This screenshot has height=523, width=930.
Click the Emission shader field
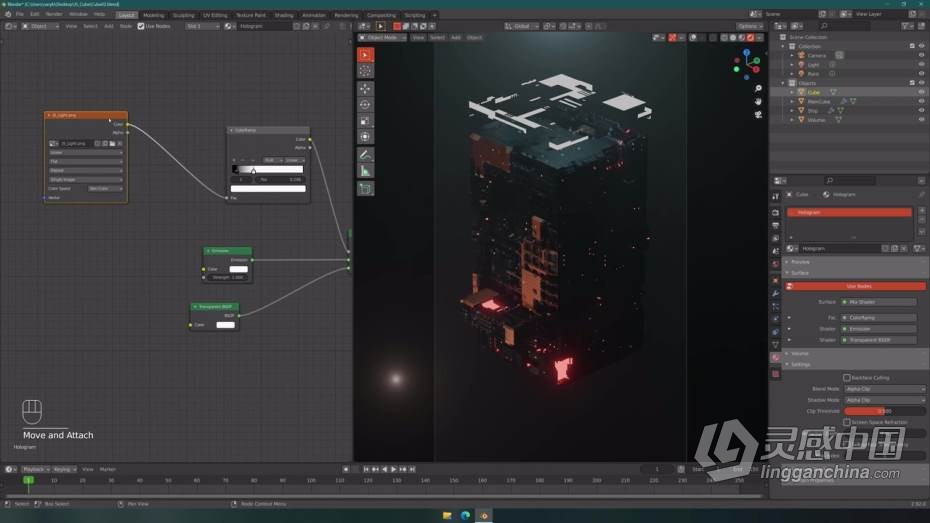880,329
